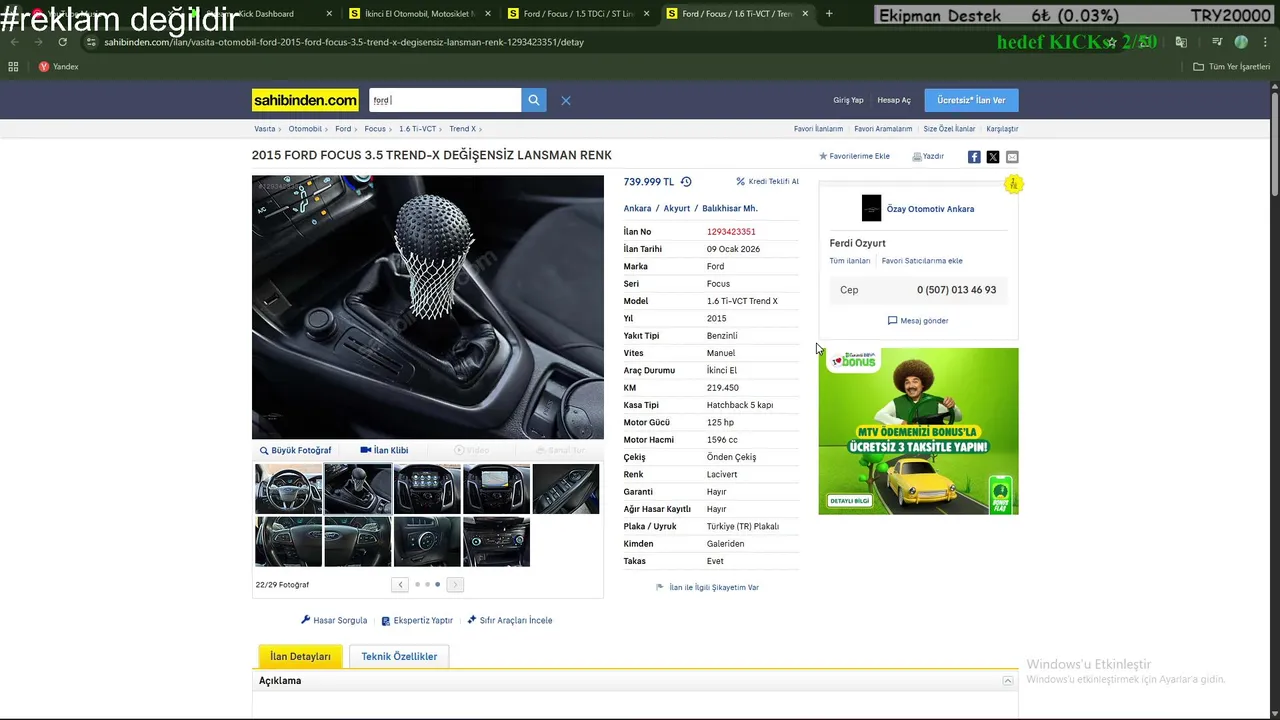Open Favori İlanlarım link

pos(818,129)
